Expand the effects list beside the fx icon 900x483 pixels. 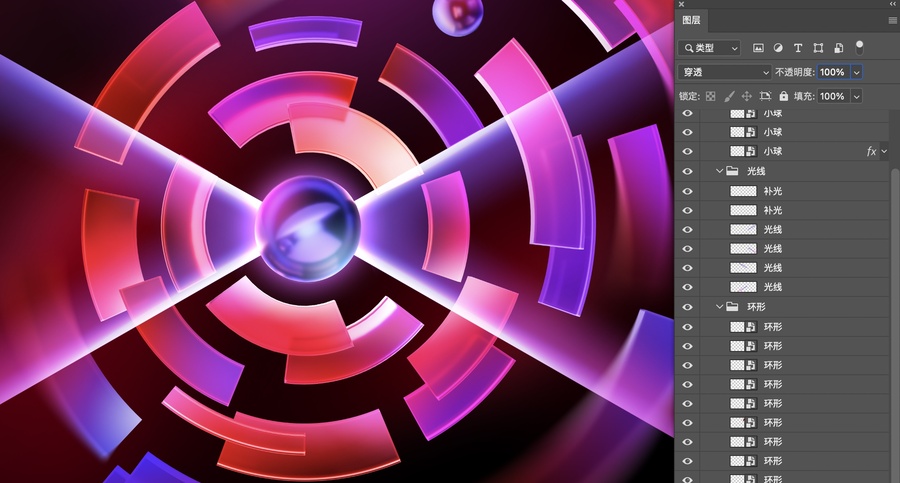pyautogui.click(x=884, y=152)
